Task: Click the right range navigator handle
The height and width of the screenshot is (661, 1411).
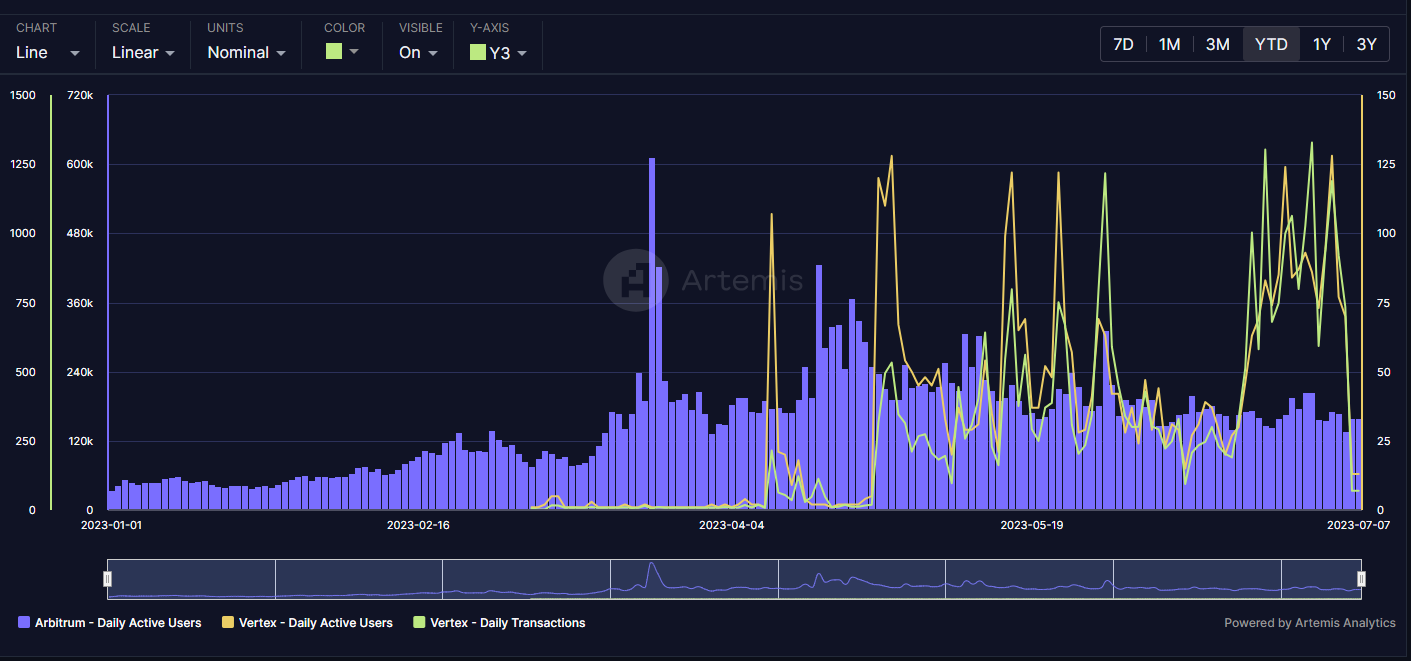Action: tap(1361, 579)
